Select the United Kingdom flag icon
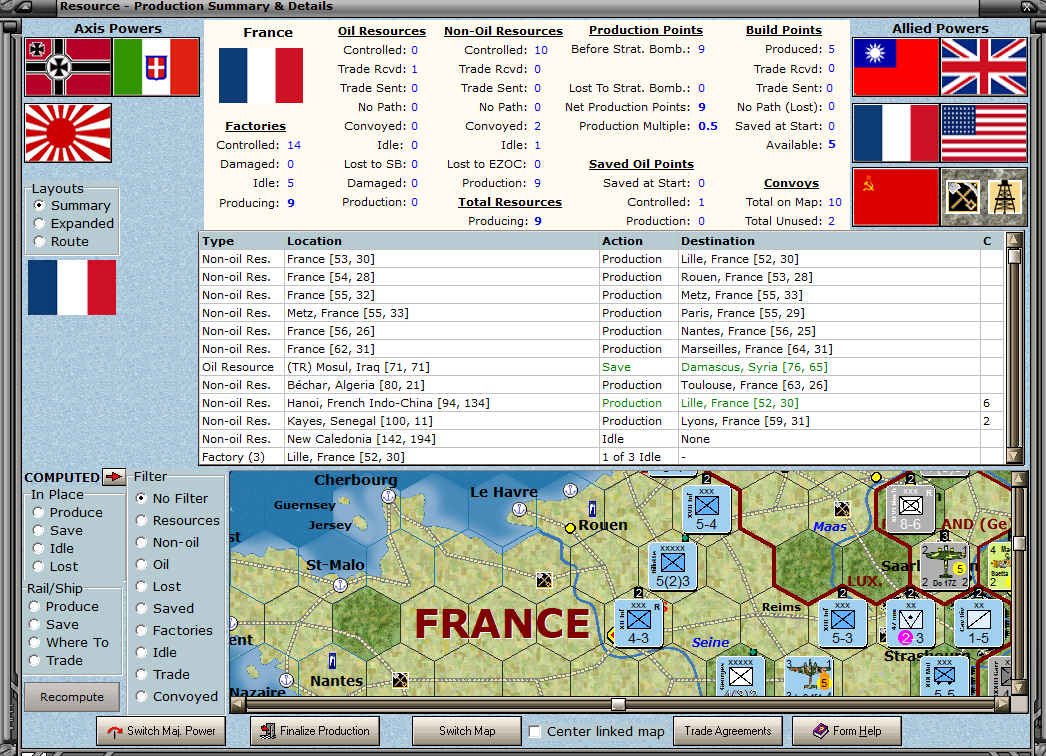1046x756 pixels. point(983,67)
